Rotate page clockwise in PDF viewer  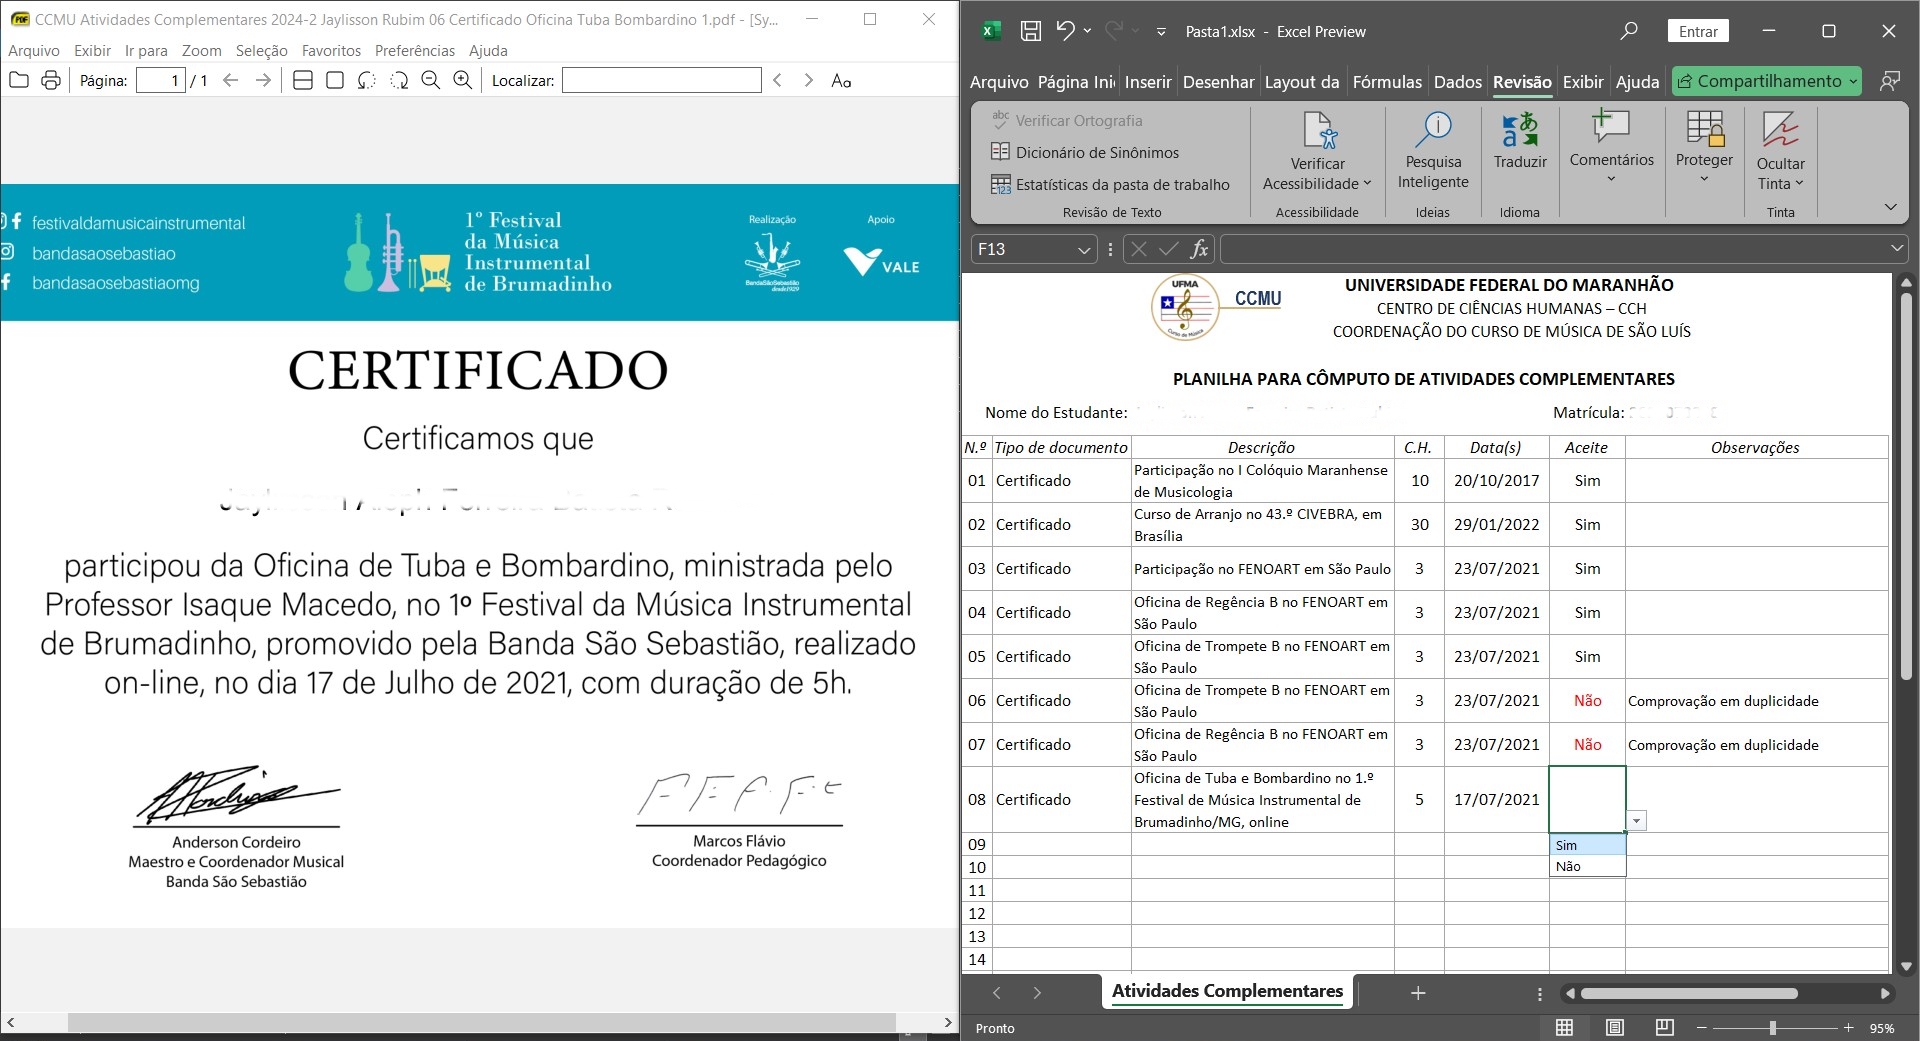[399, 80]
